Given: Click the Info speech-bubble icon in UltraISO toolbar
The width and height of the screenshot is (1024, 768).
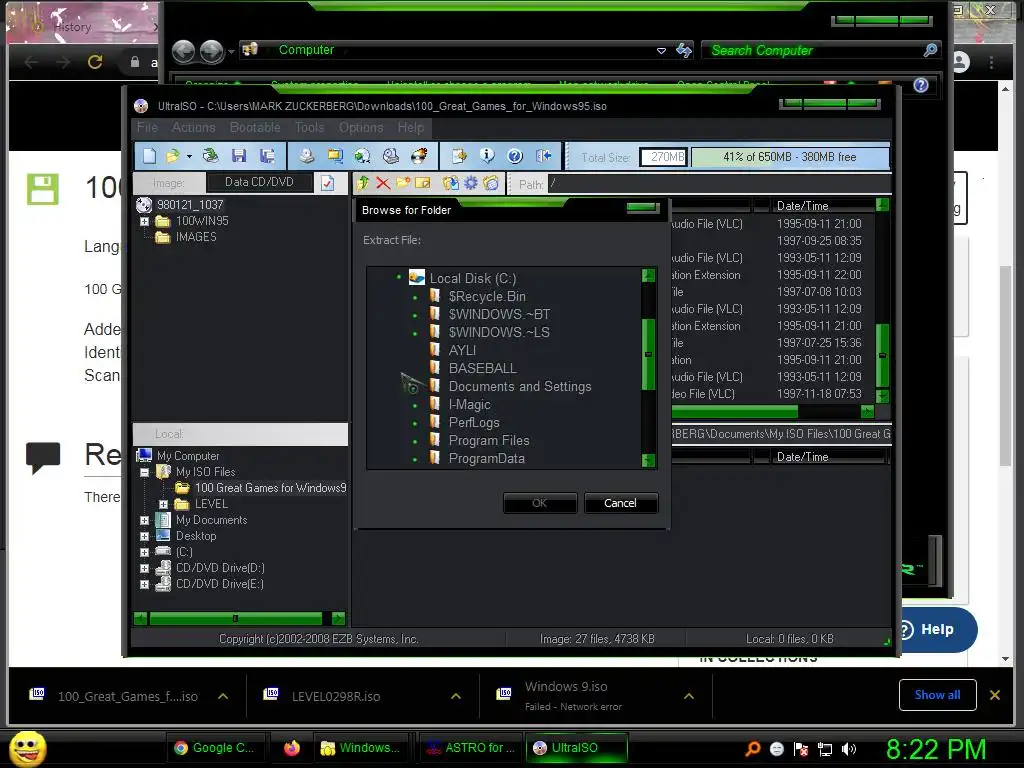Looking at the screenshot, I should (x=487, y=156).
